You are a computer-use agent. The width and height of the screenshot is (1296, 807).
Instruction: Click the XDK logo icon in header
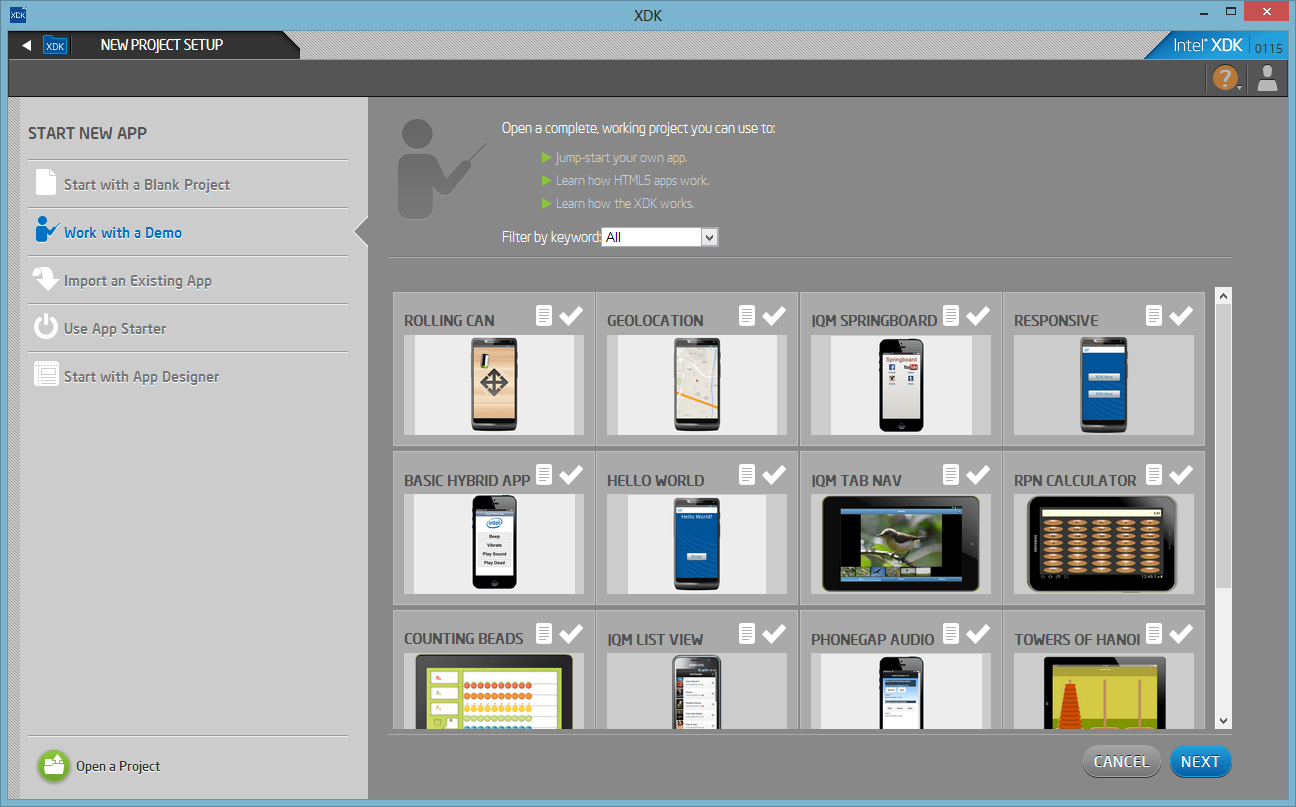coord(55,45)
